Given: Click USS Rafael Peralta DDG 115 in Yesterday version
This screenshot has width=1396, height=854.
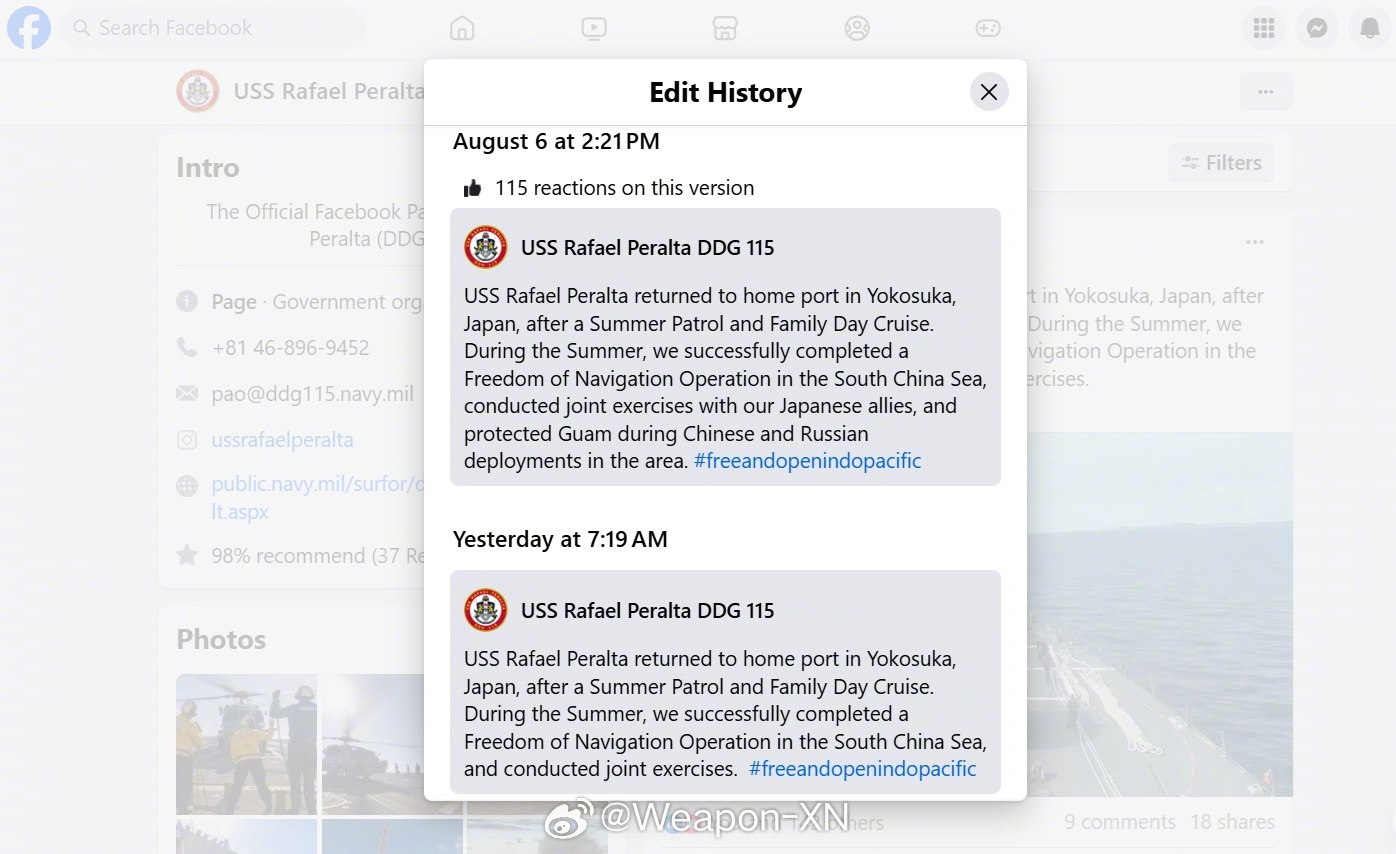Looking at the screenshot, I should 647,611.
